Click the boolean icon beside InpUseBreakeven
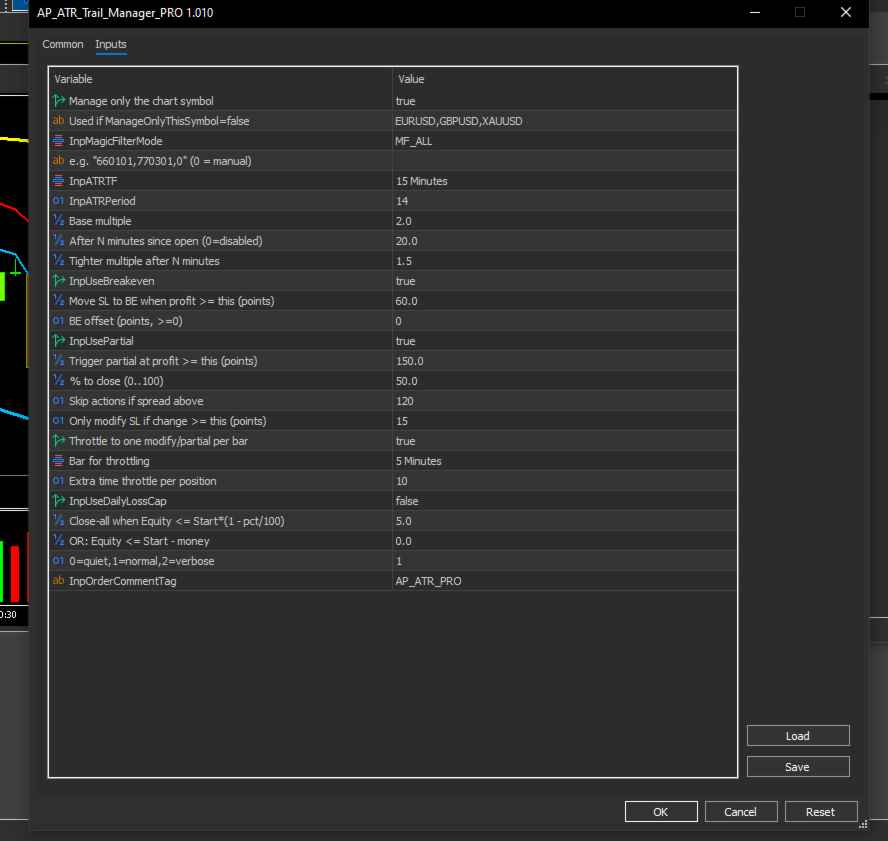 click(x=58, y=281)
